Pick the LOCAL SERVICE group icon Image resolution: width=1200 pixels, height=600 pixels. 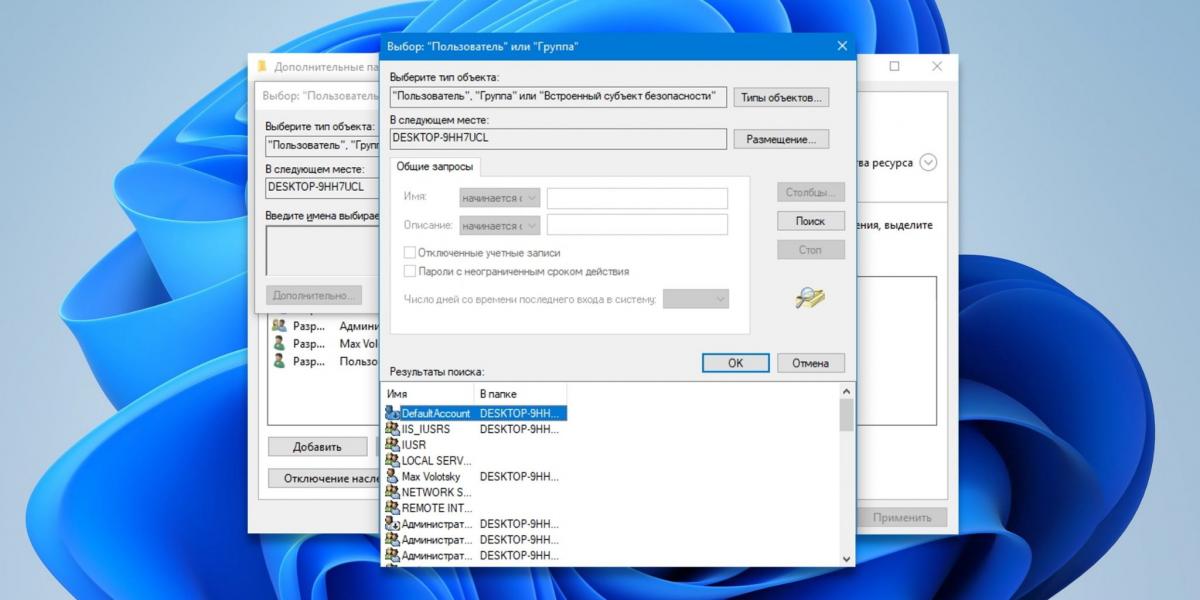(x=392, y=461)
